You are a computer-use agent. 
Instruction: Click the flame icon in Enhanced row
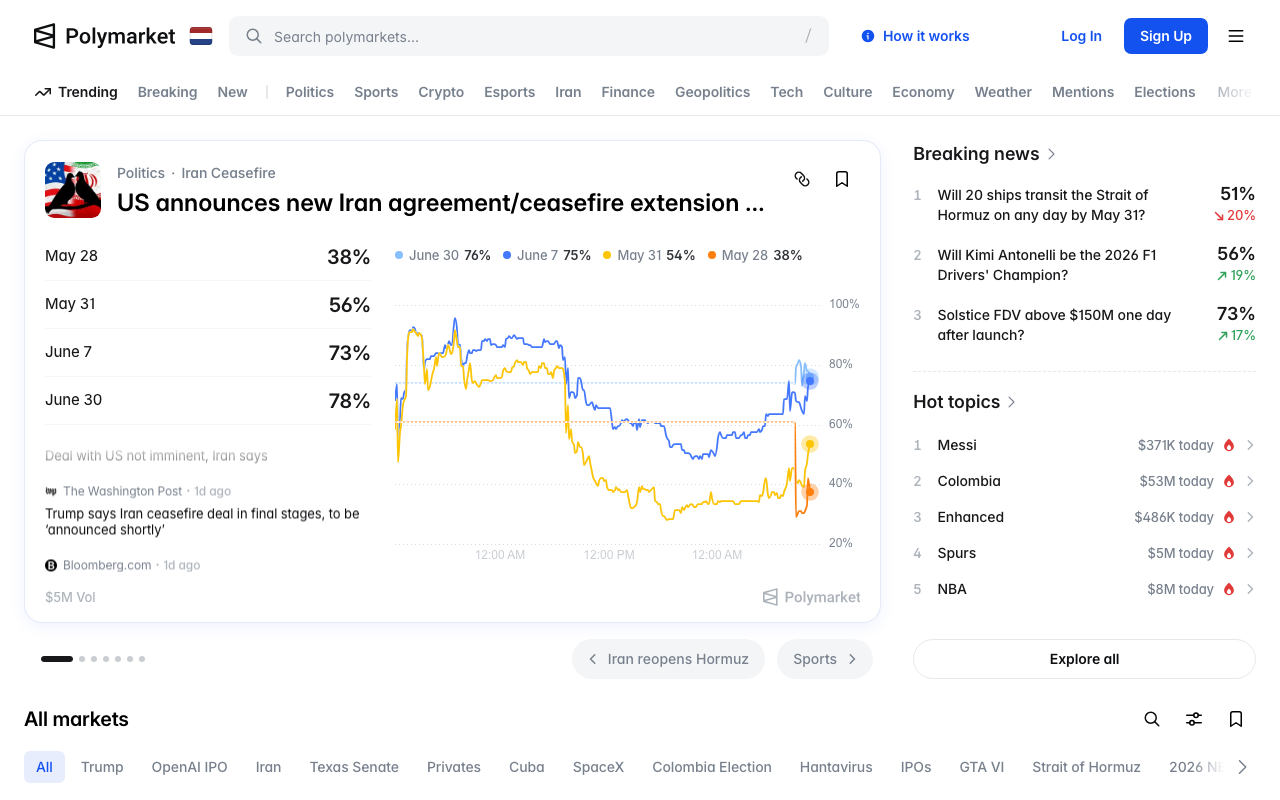tap(1229, 517)
